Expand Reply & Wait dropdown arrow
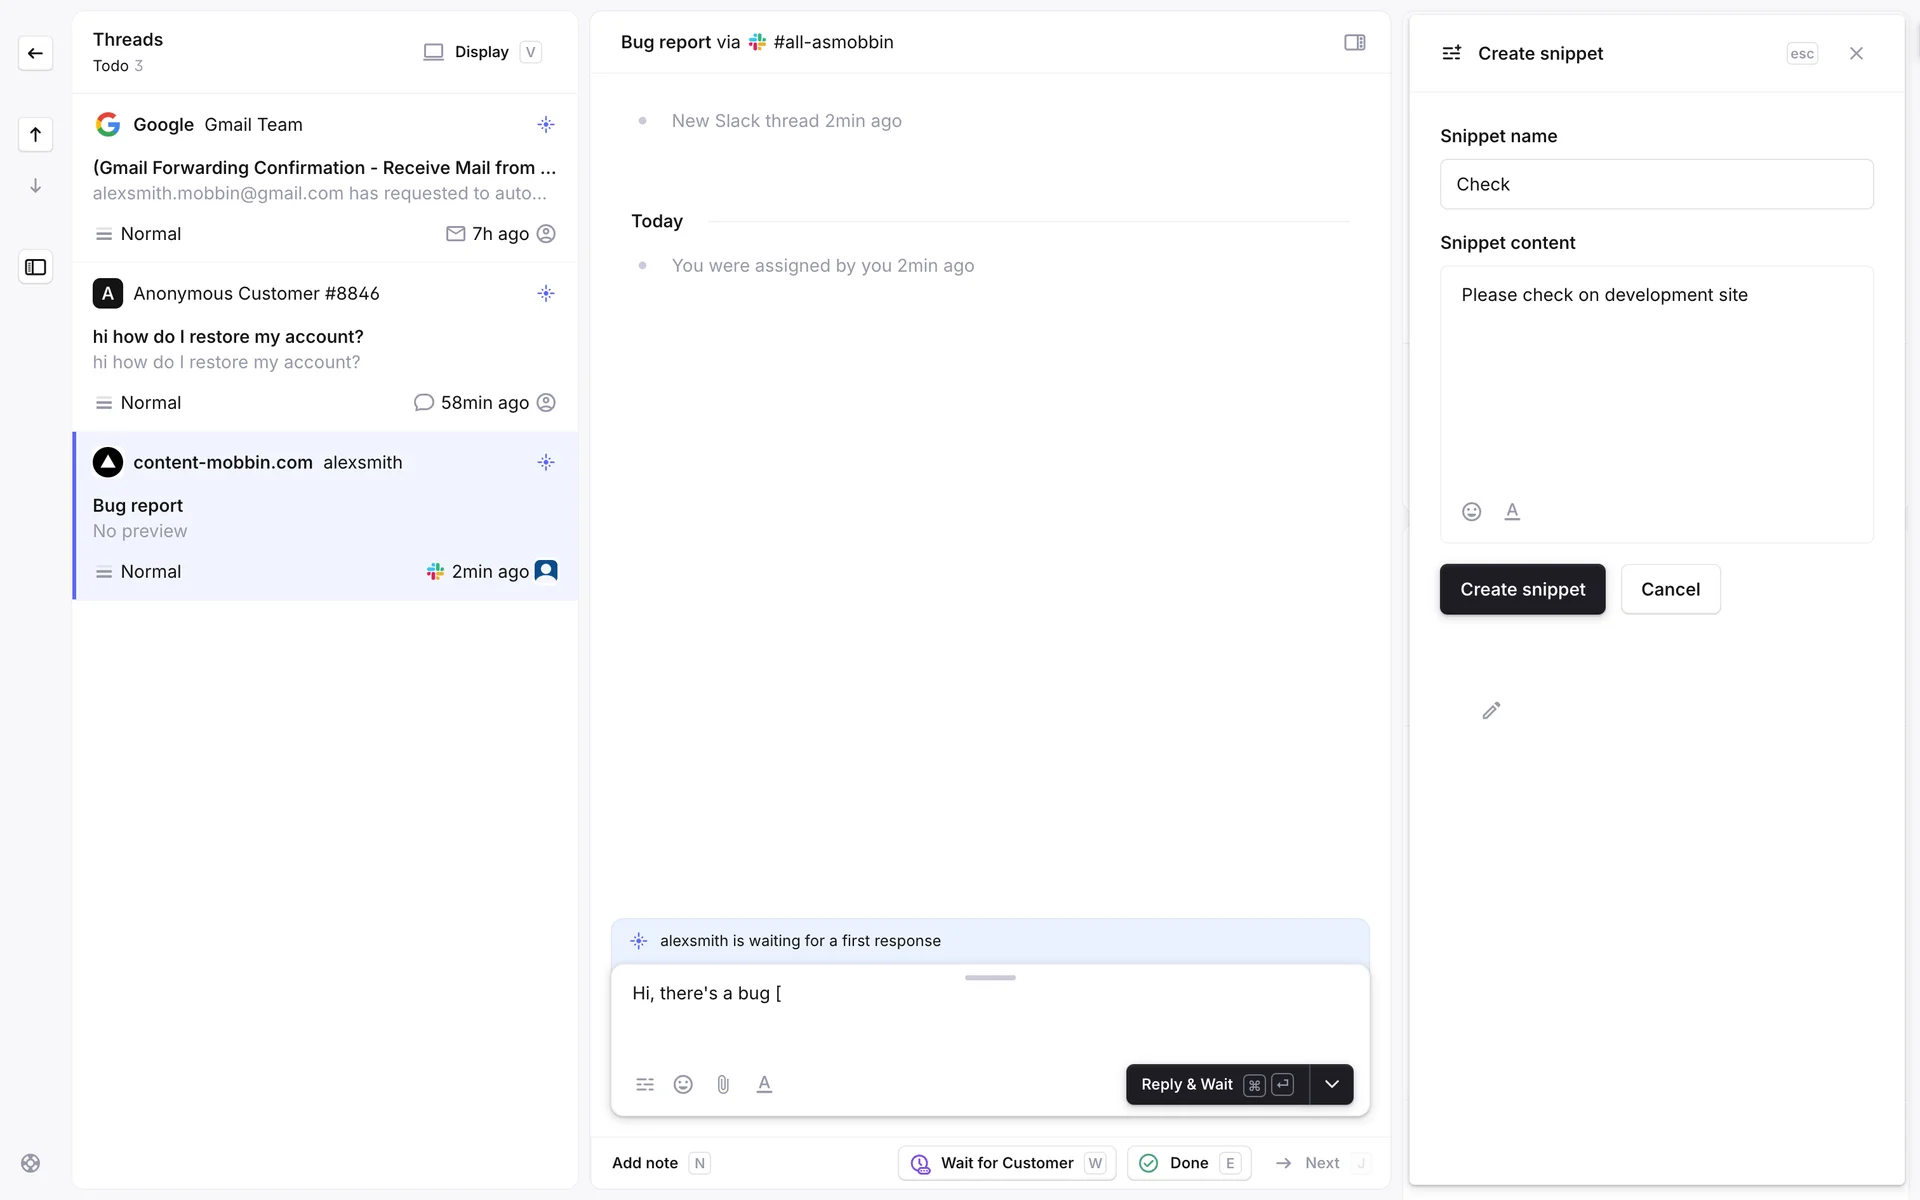This screenshot has width=1920, height=1200. (1331, 1084)
